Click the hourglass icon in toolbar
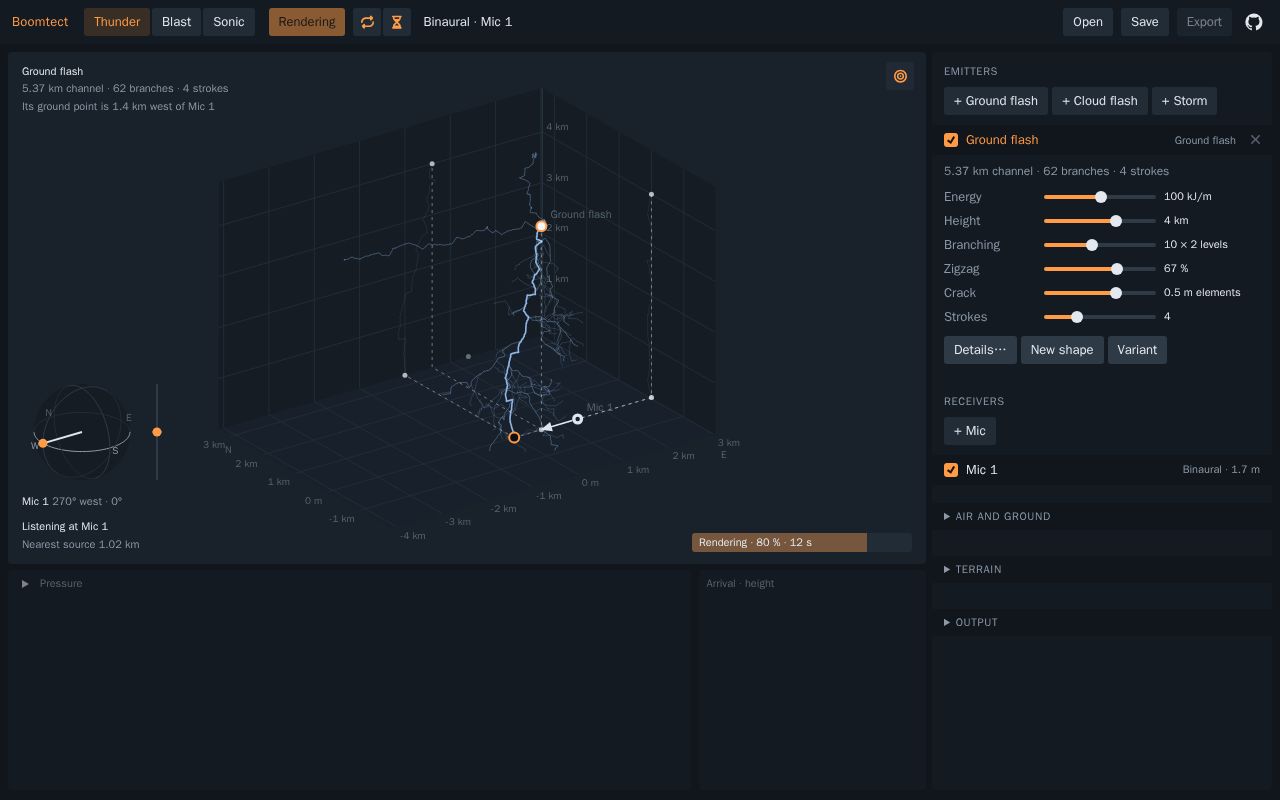1280x800 pixels. pos(397,22)
